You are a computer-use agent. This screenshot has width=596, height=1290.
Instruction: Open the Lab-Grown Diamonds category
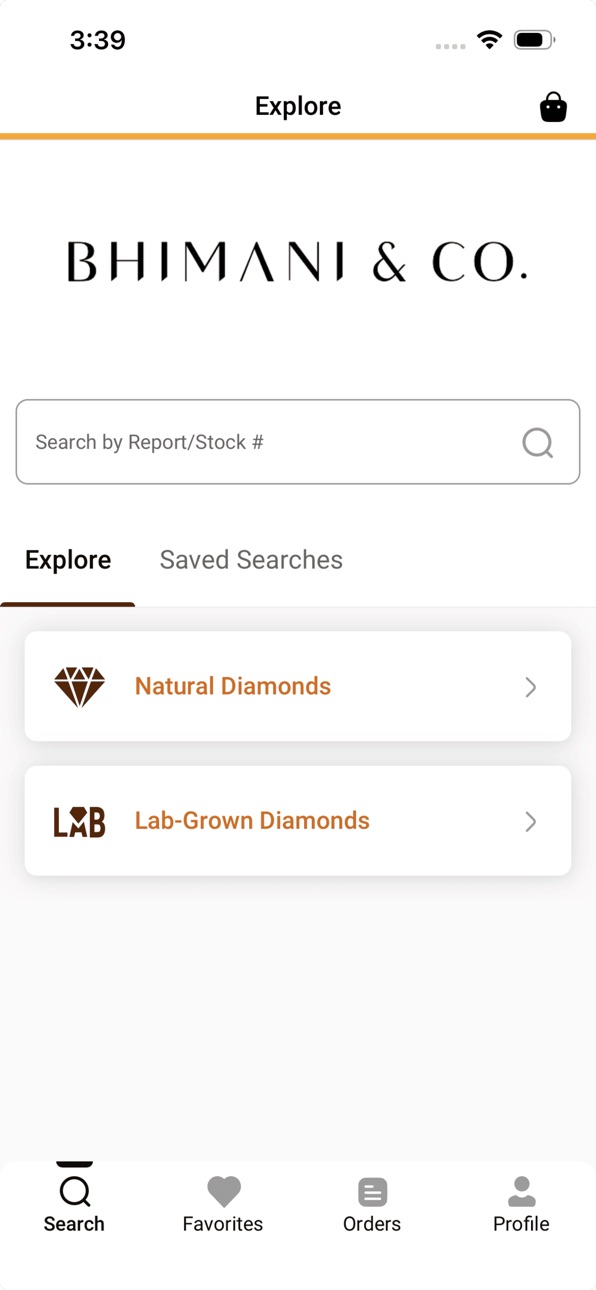point(298,821)
